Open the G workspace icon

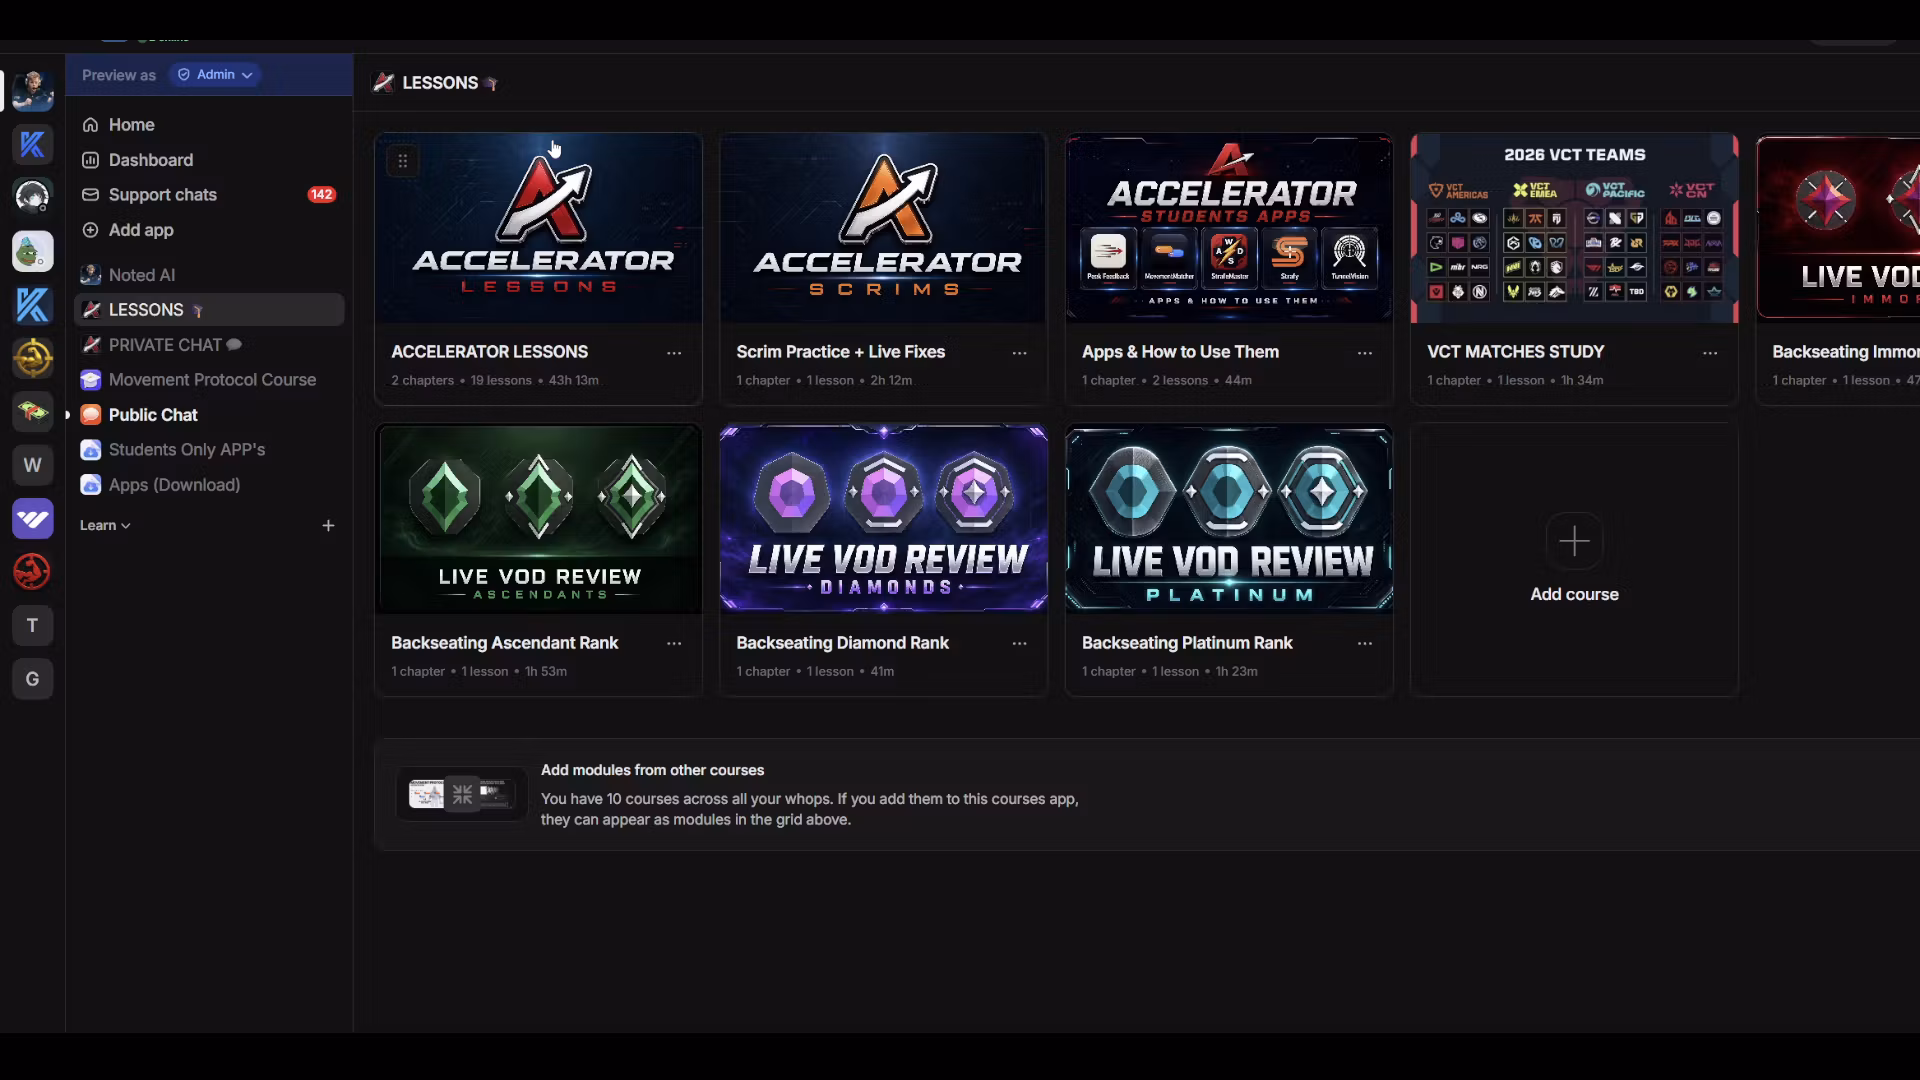32,679
